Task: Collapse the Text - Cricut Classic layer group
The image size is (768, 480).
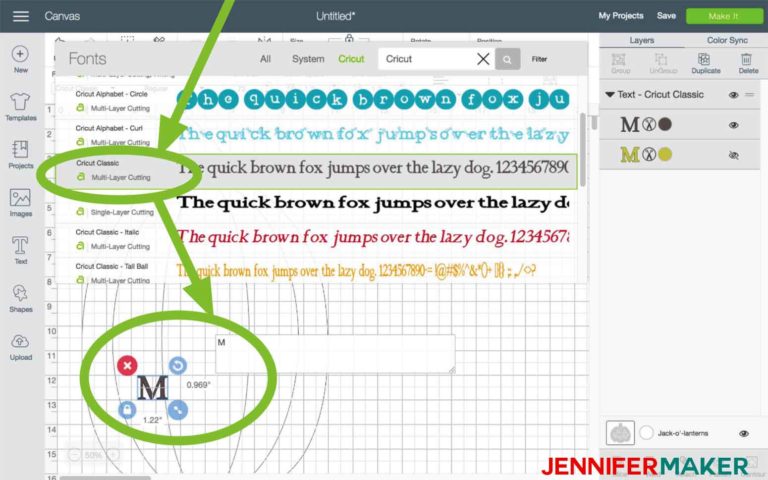Action: click(610, 95)
